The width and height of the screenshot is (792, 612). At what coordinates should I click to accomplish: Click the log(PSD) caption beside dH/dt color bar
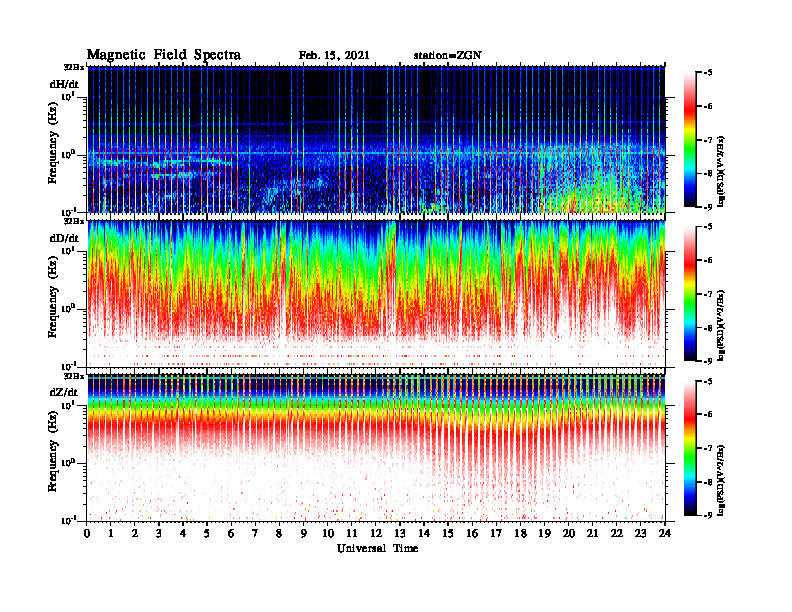tap(722, 171)
